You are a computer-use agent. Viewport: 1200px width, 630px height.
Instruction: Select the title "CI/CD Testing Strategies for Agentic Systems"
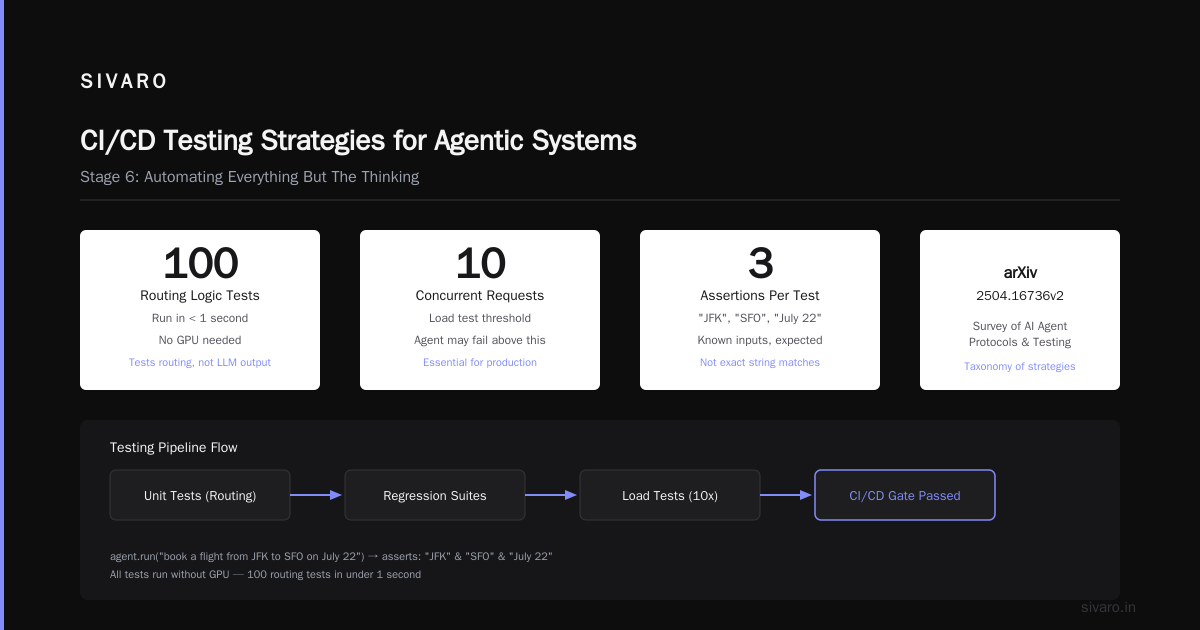358,140
